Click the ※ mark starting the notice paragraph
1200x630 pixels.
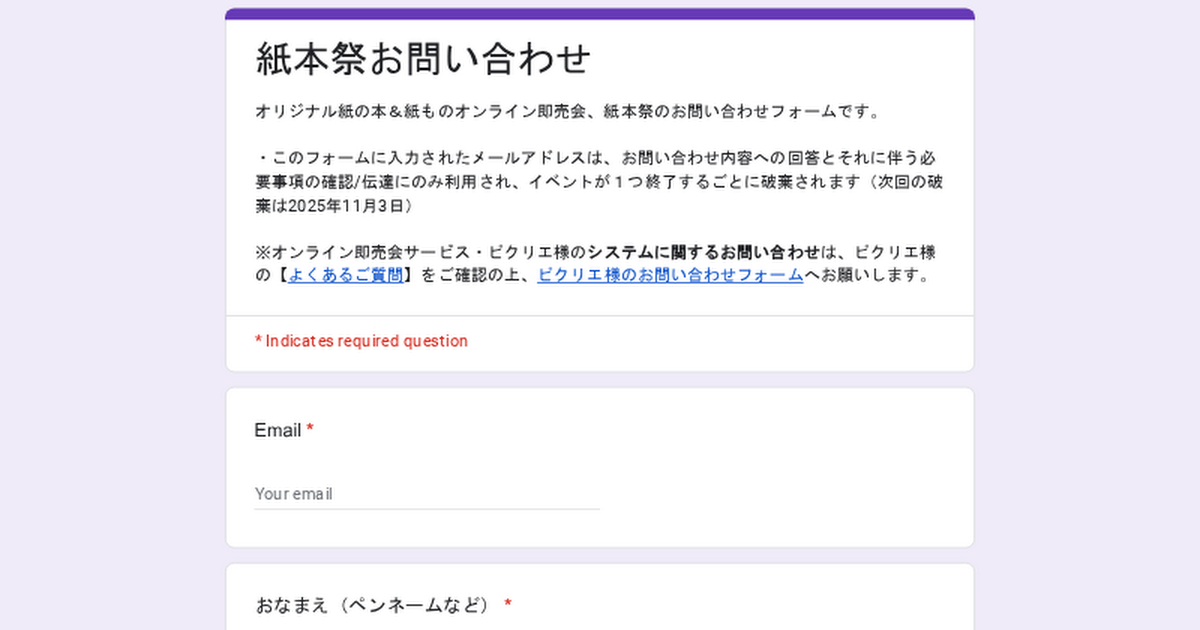pyautogui.click(x=263, y=251)
